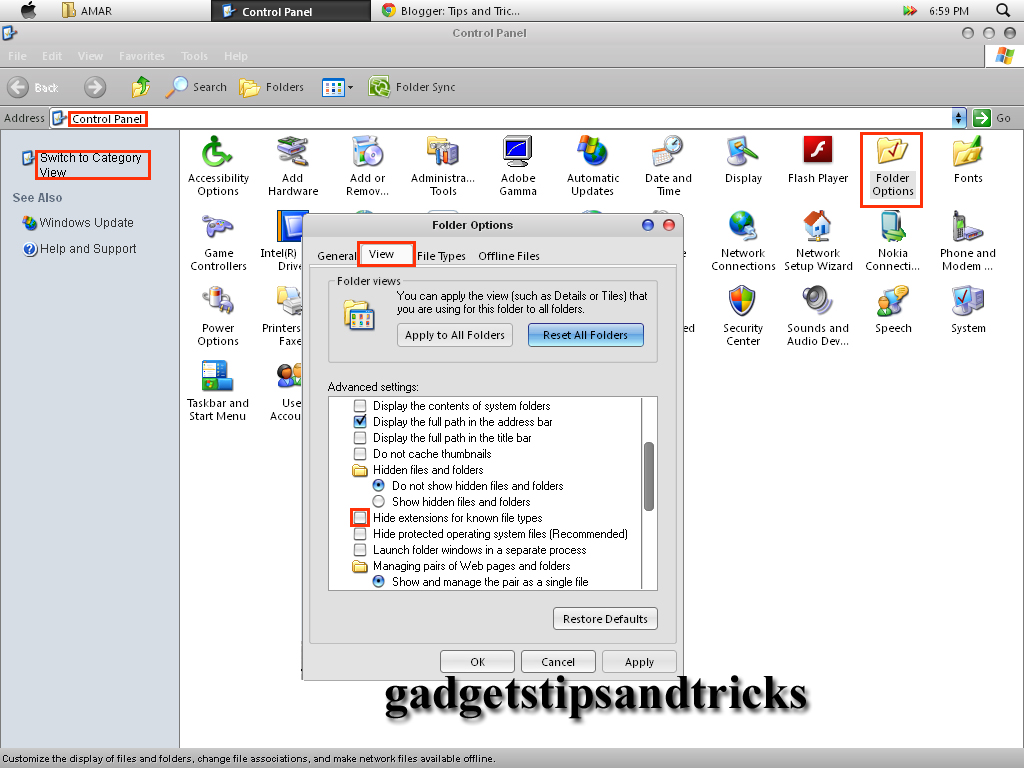Select Show hidden files and folders

378,501
